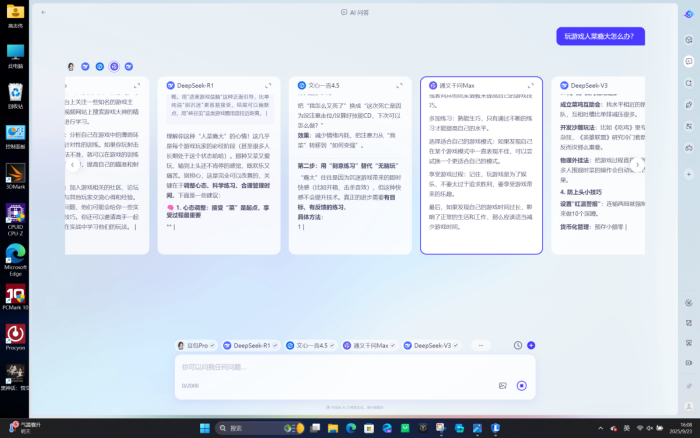Expand the DeepSeek-R1 answer card

(268, 86)
